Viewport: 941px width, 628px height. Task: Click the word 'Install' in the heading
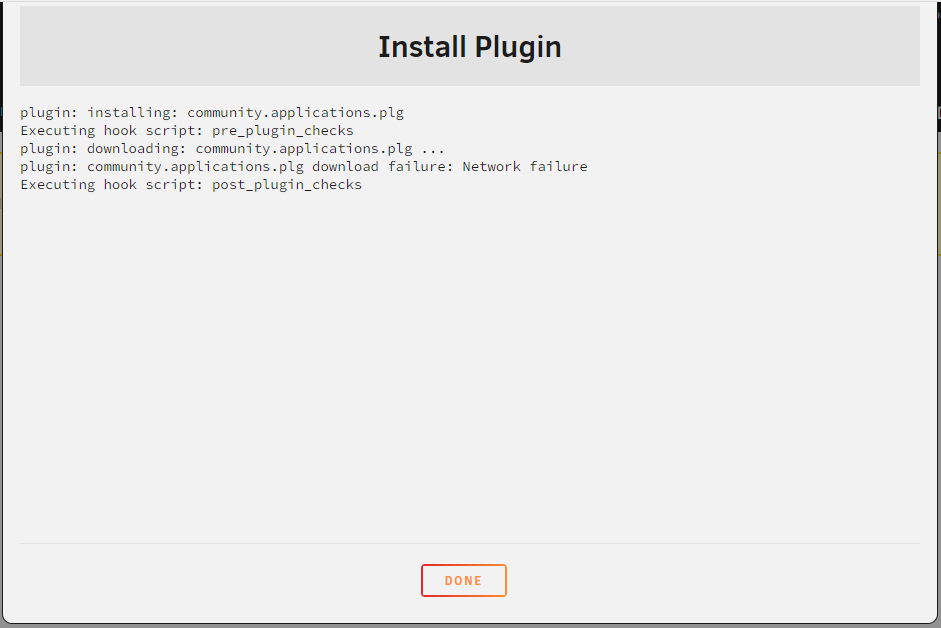pyautogui.click(x=422, y=47)
